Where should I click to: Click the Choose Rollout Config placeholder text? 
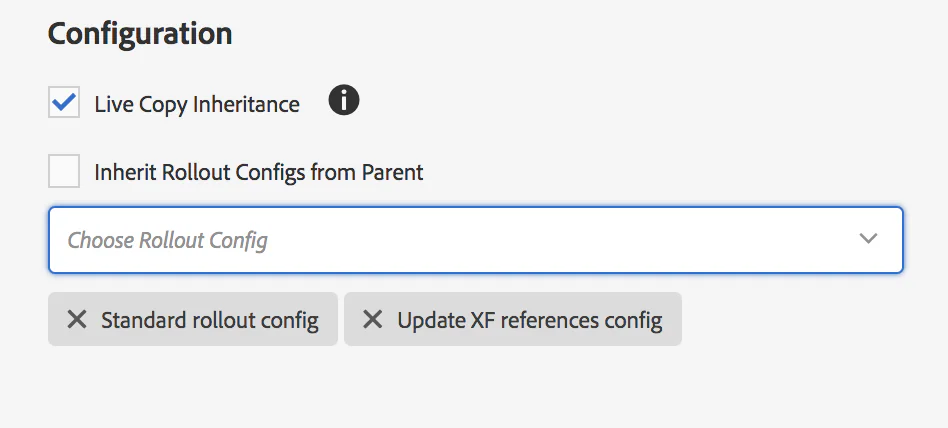point(167,241)
